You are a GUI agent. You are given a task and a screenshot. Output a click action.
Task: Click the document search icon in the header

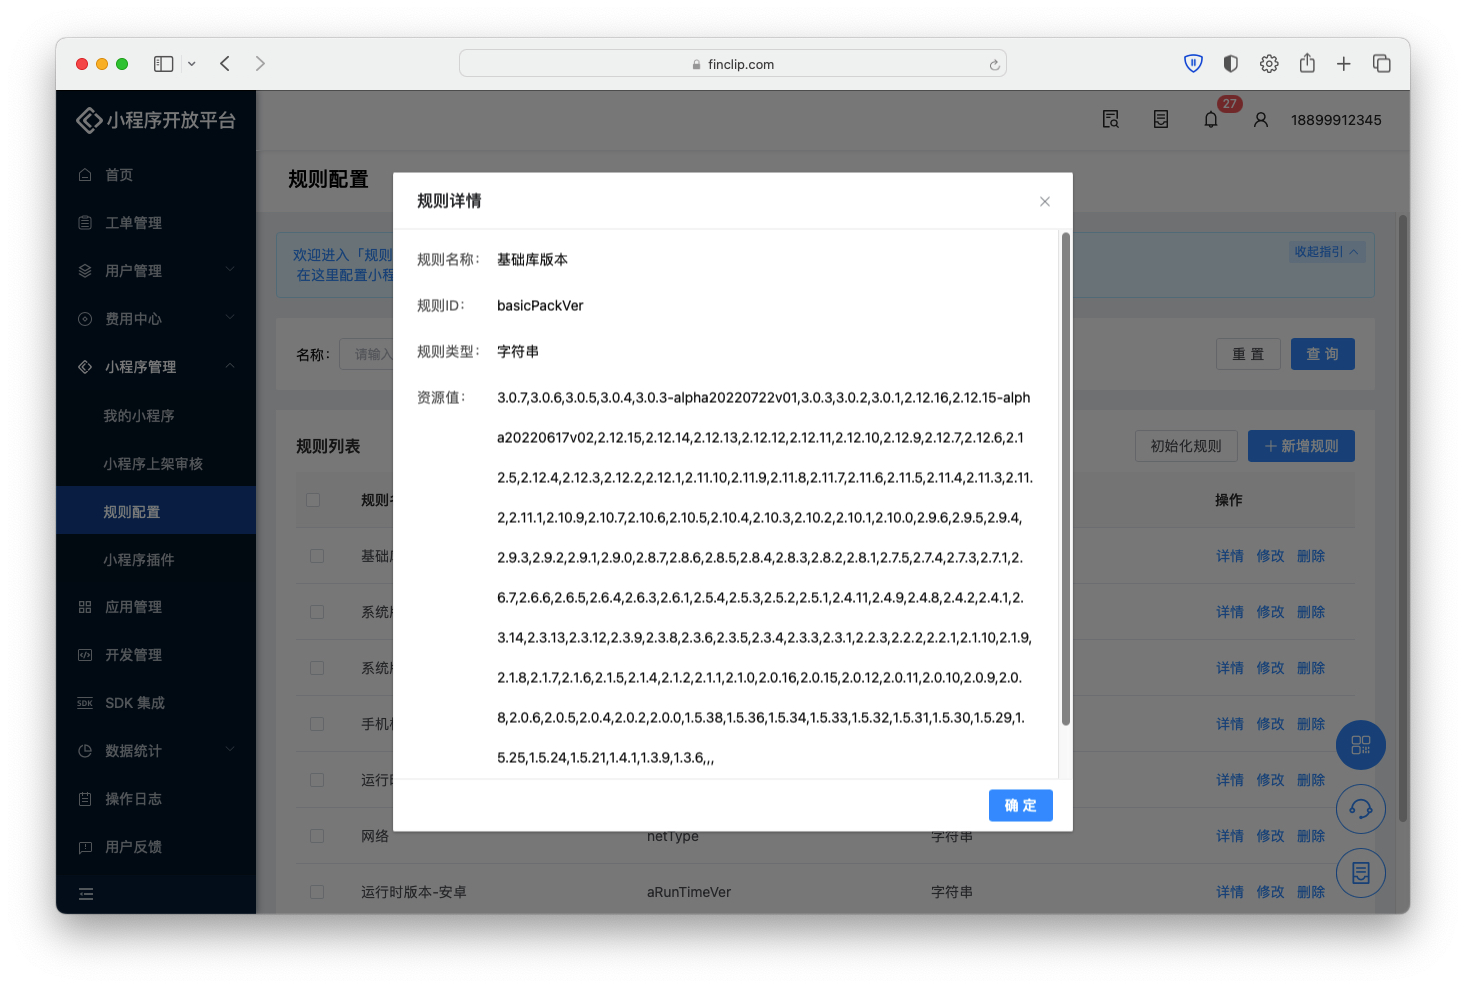coord(1110,120)
